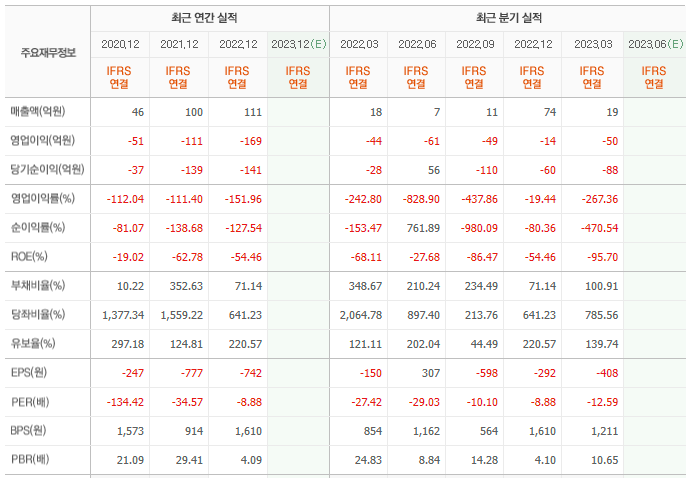Click the 2023.03 quarterly column header

[593, 44]
